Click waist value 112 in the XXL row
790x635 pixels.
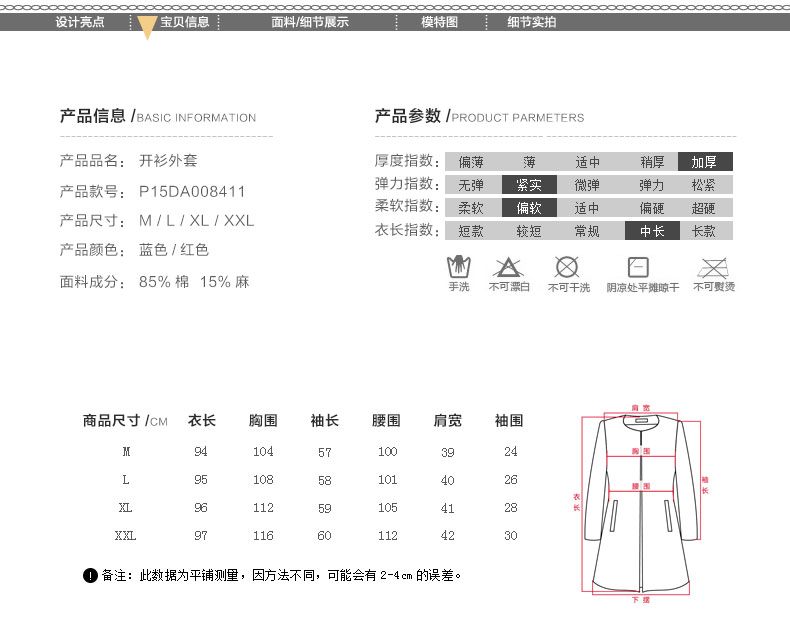pos(387,535)
